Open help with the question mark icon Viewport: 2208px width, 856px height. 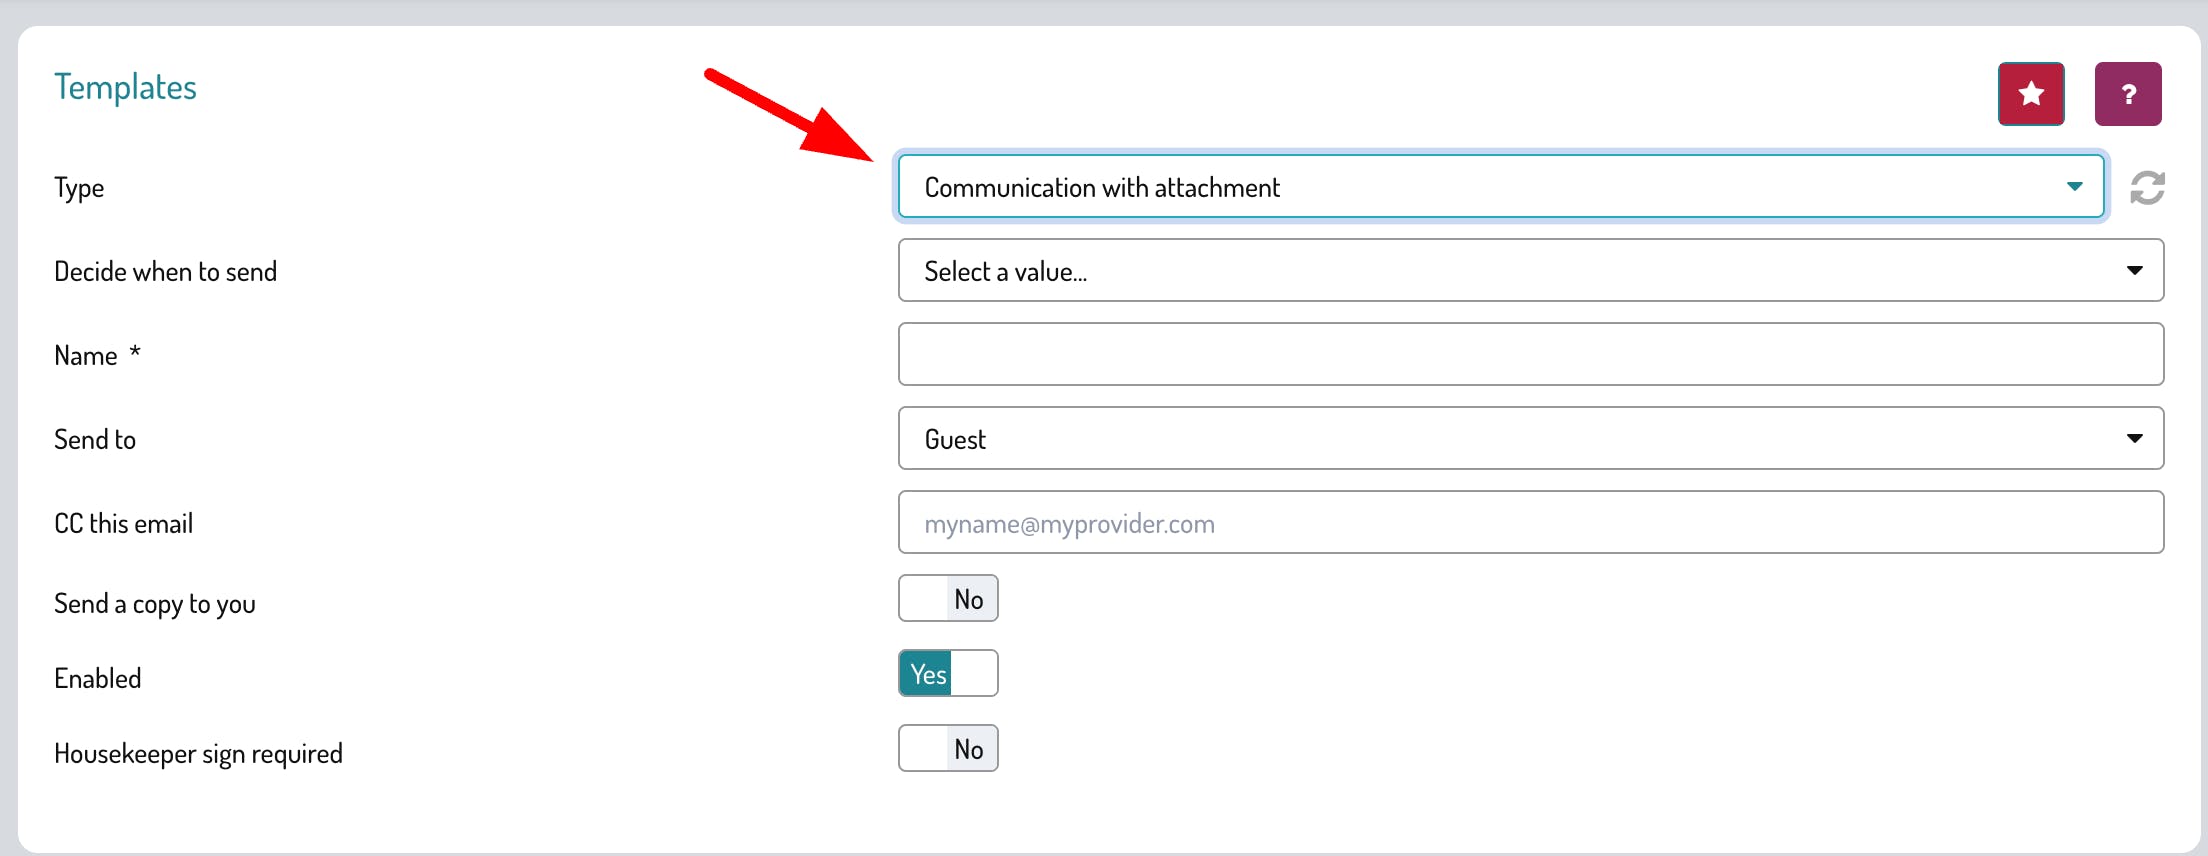tap(2127, 94)
